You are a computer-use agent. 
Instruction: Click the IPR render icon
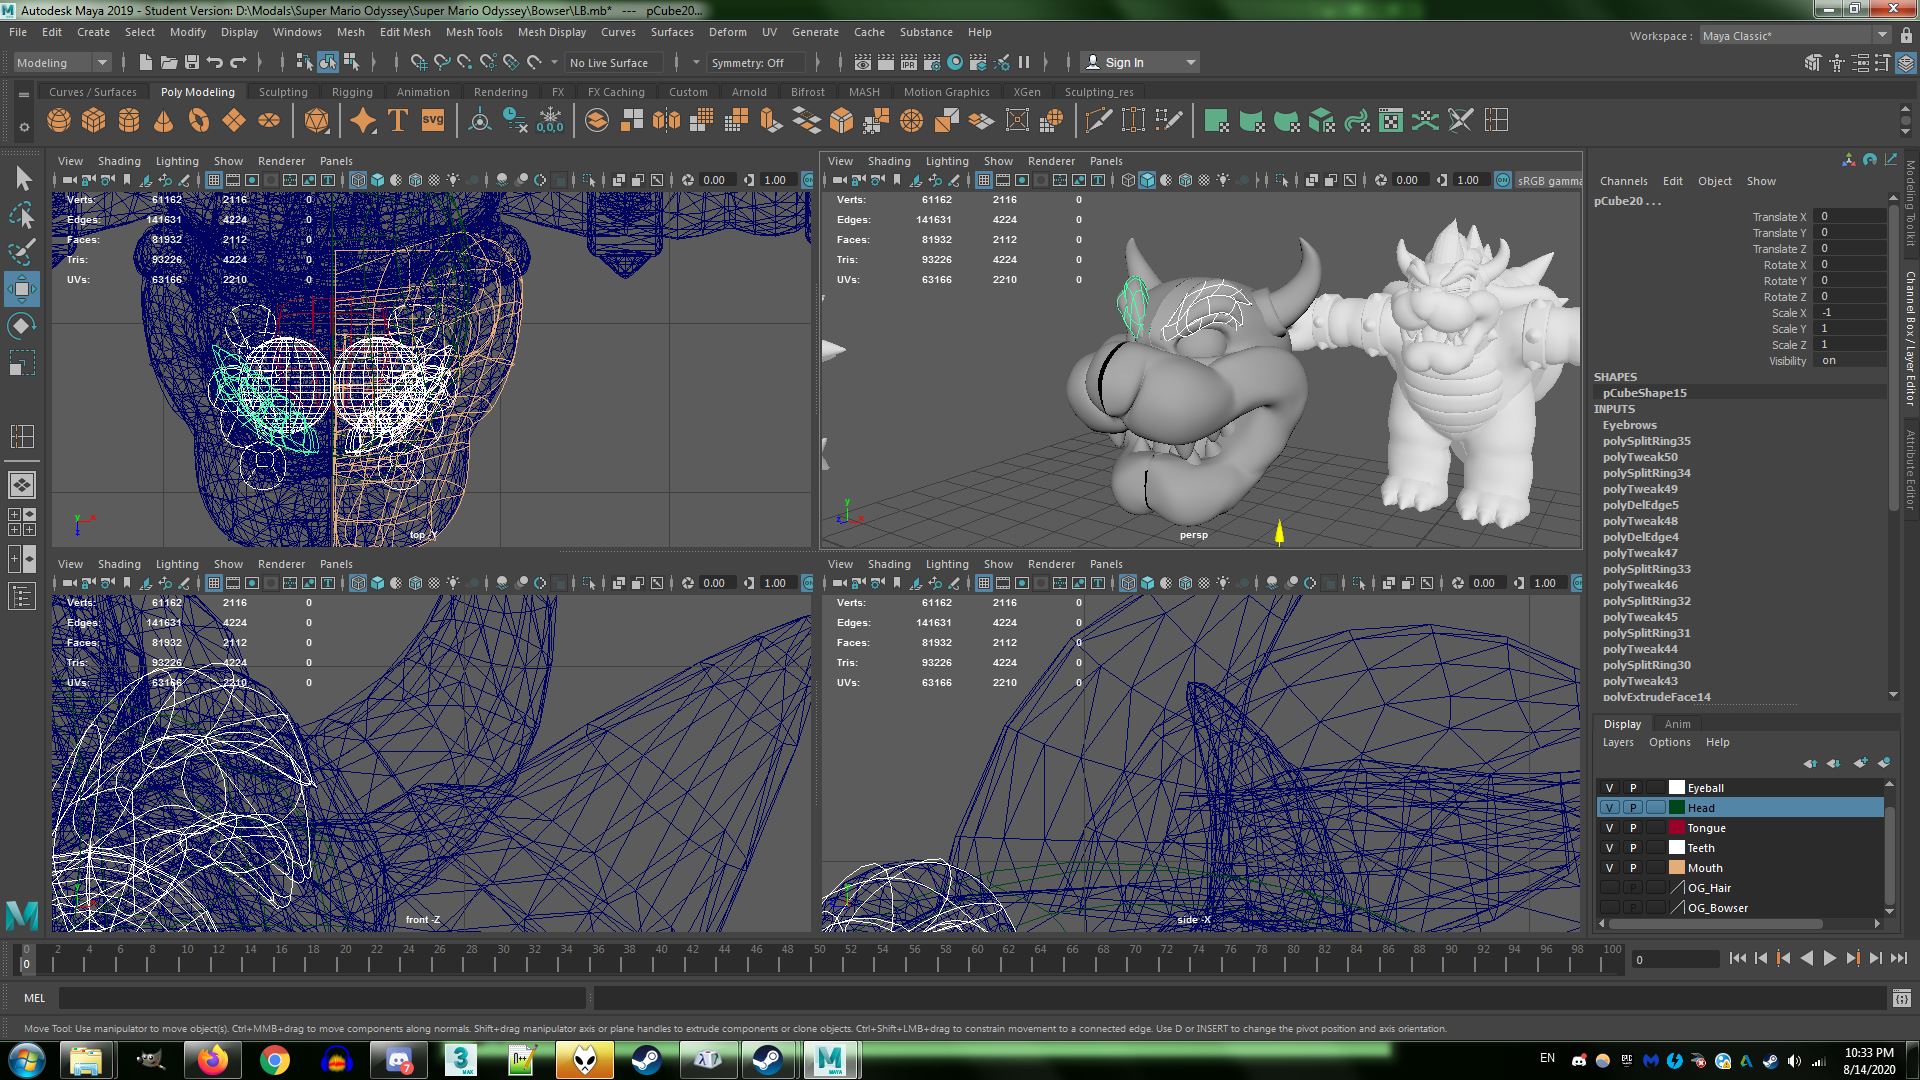(909, 62)
